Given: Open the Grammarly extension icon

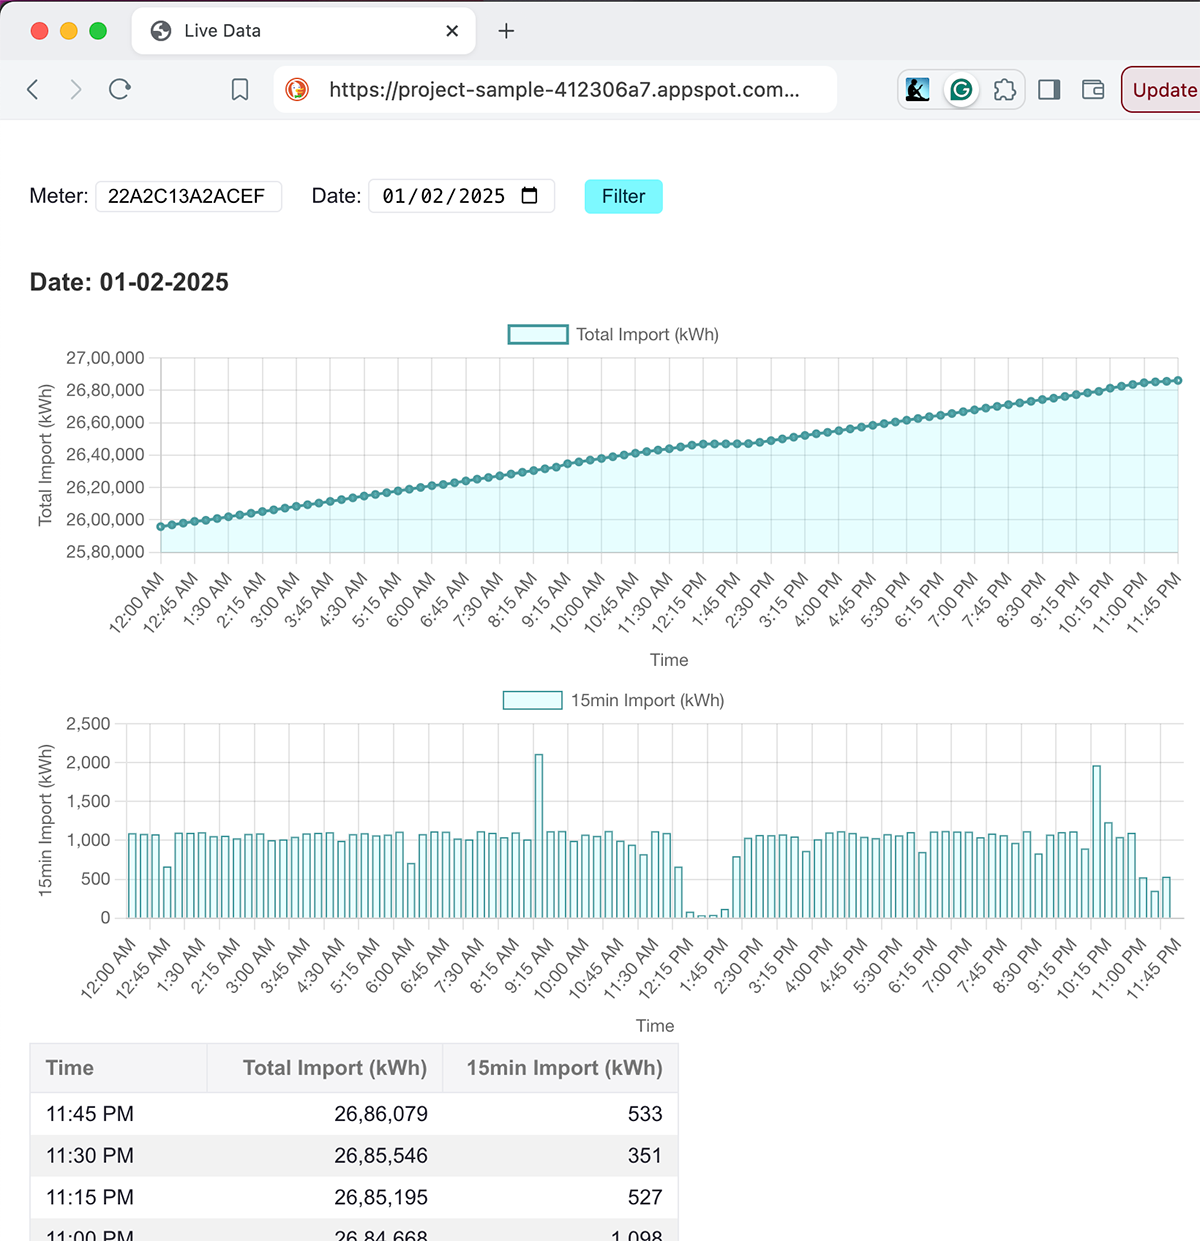Looking at the screenshot, I should 961,90.
